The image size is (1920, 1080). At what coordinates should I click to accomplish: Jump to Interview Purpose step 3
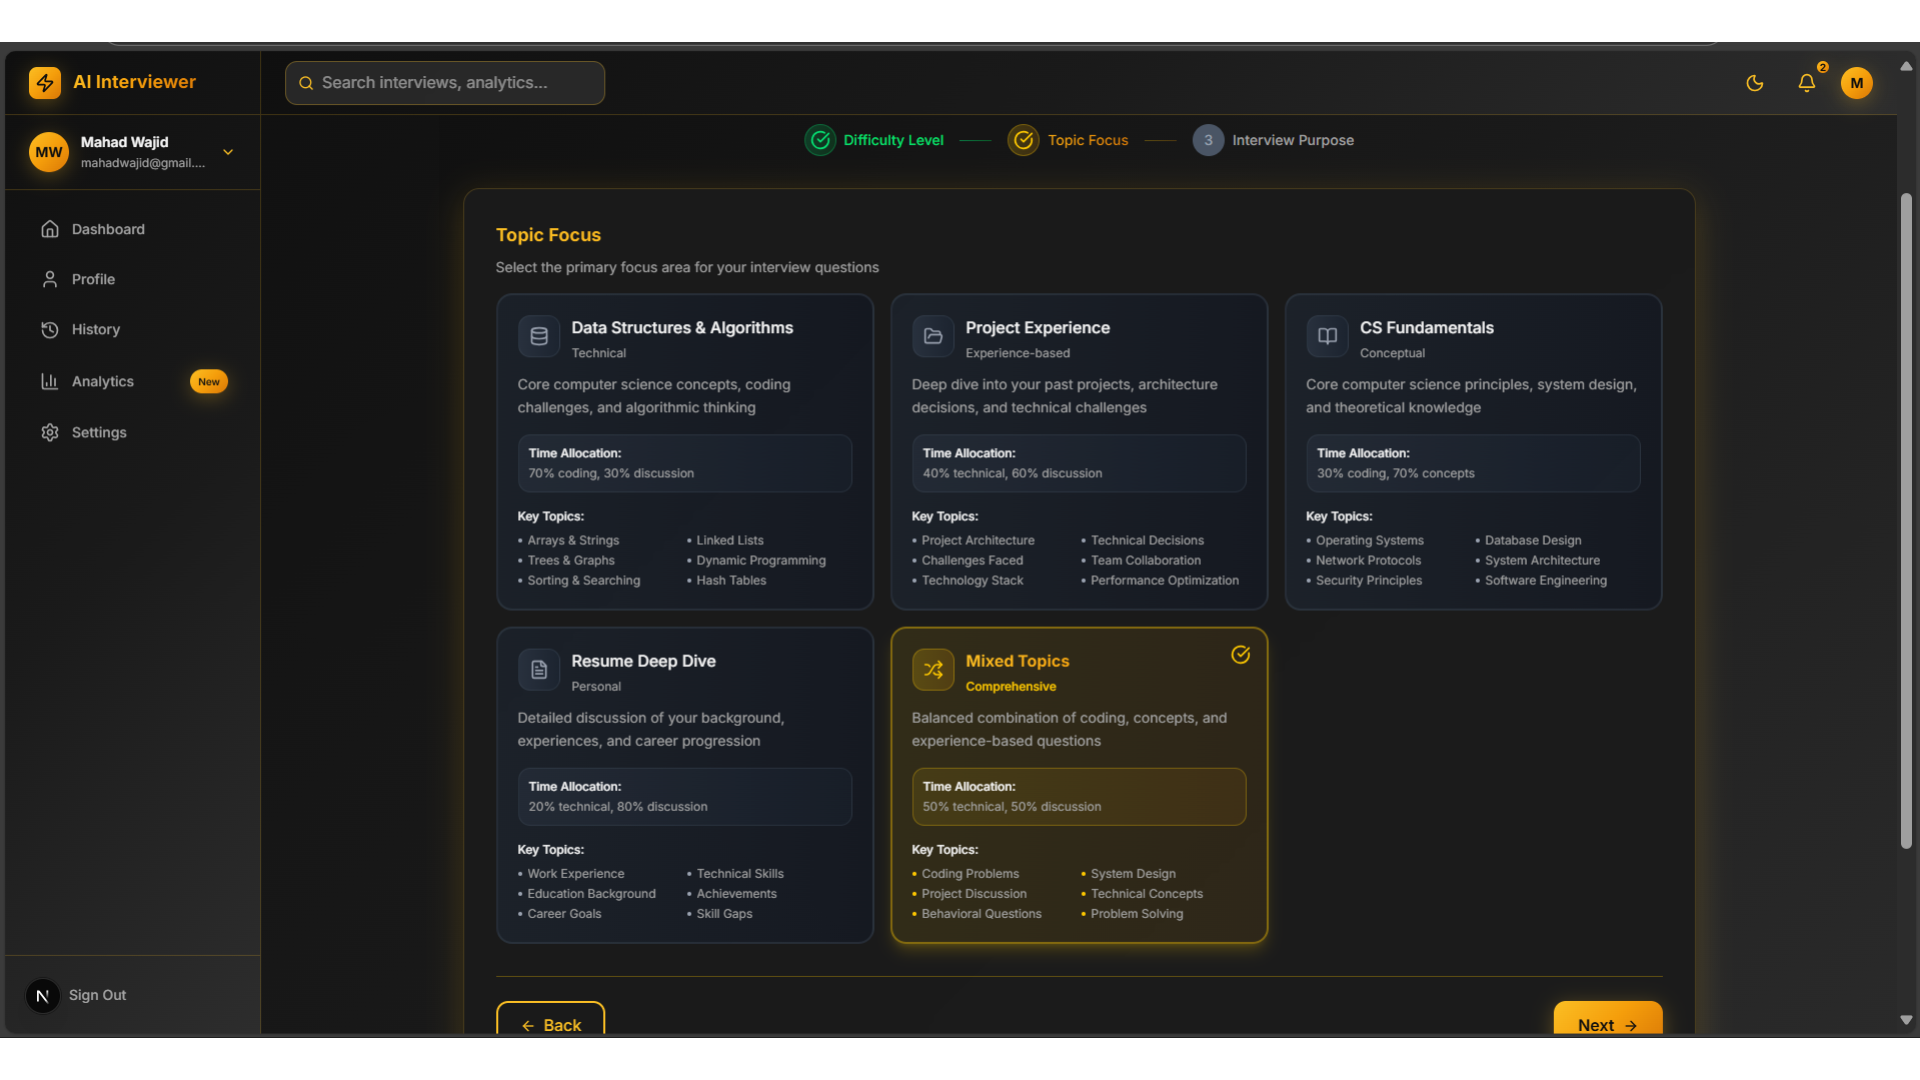1273,140
